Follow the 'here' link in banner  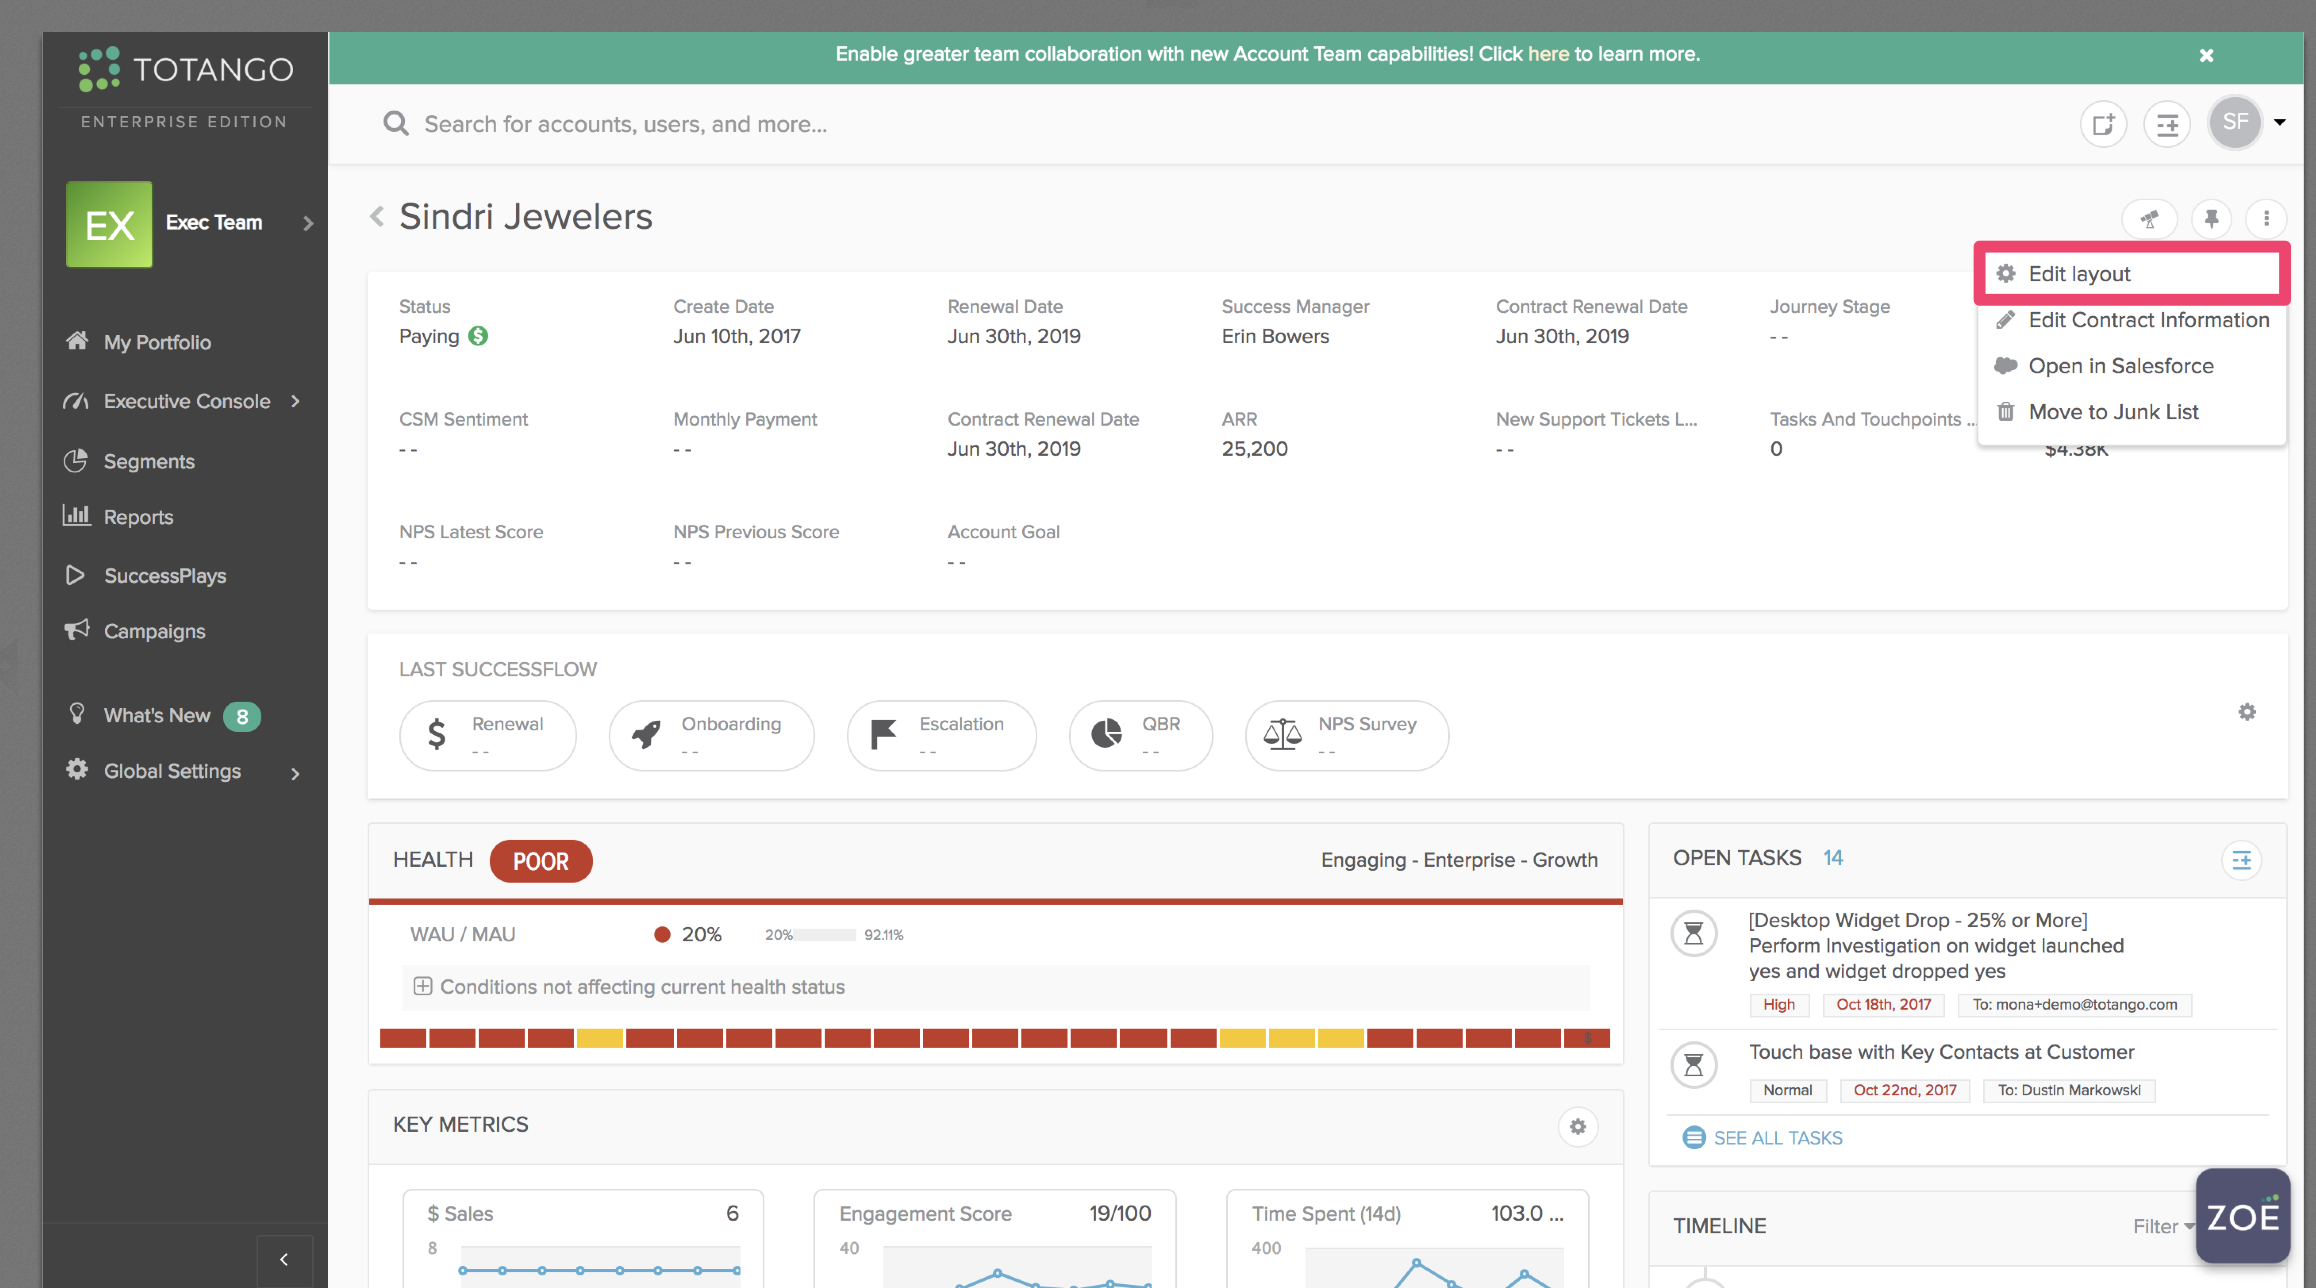click(1548, 54)
